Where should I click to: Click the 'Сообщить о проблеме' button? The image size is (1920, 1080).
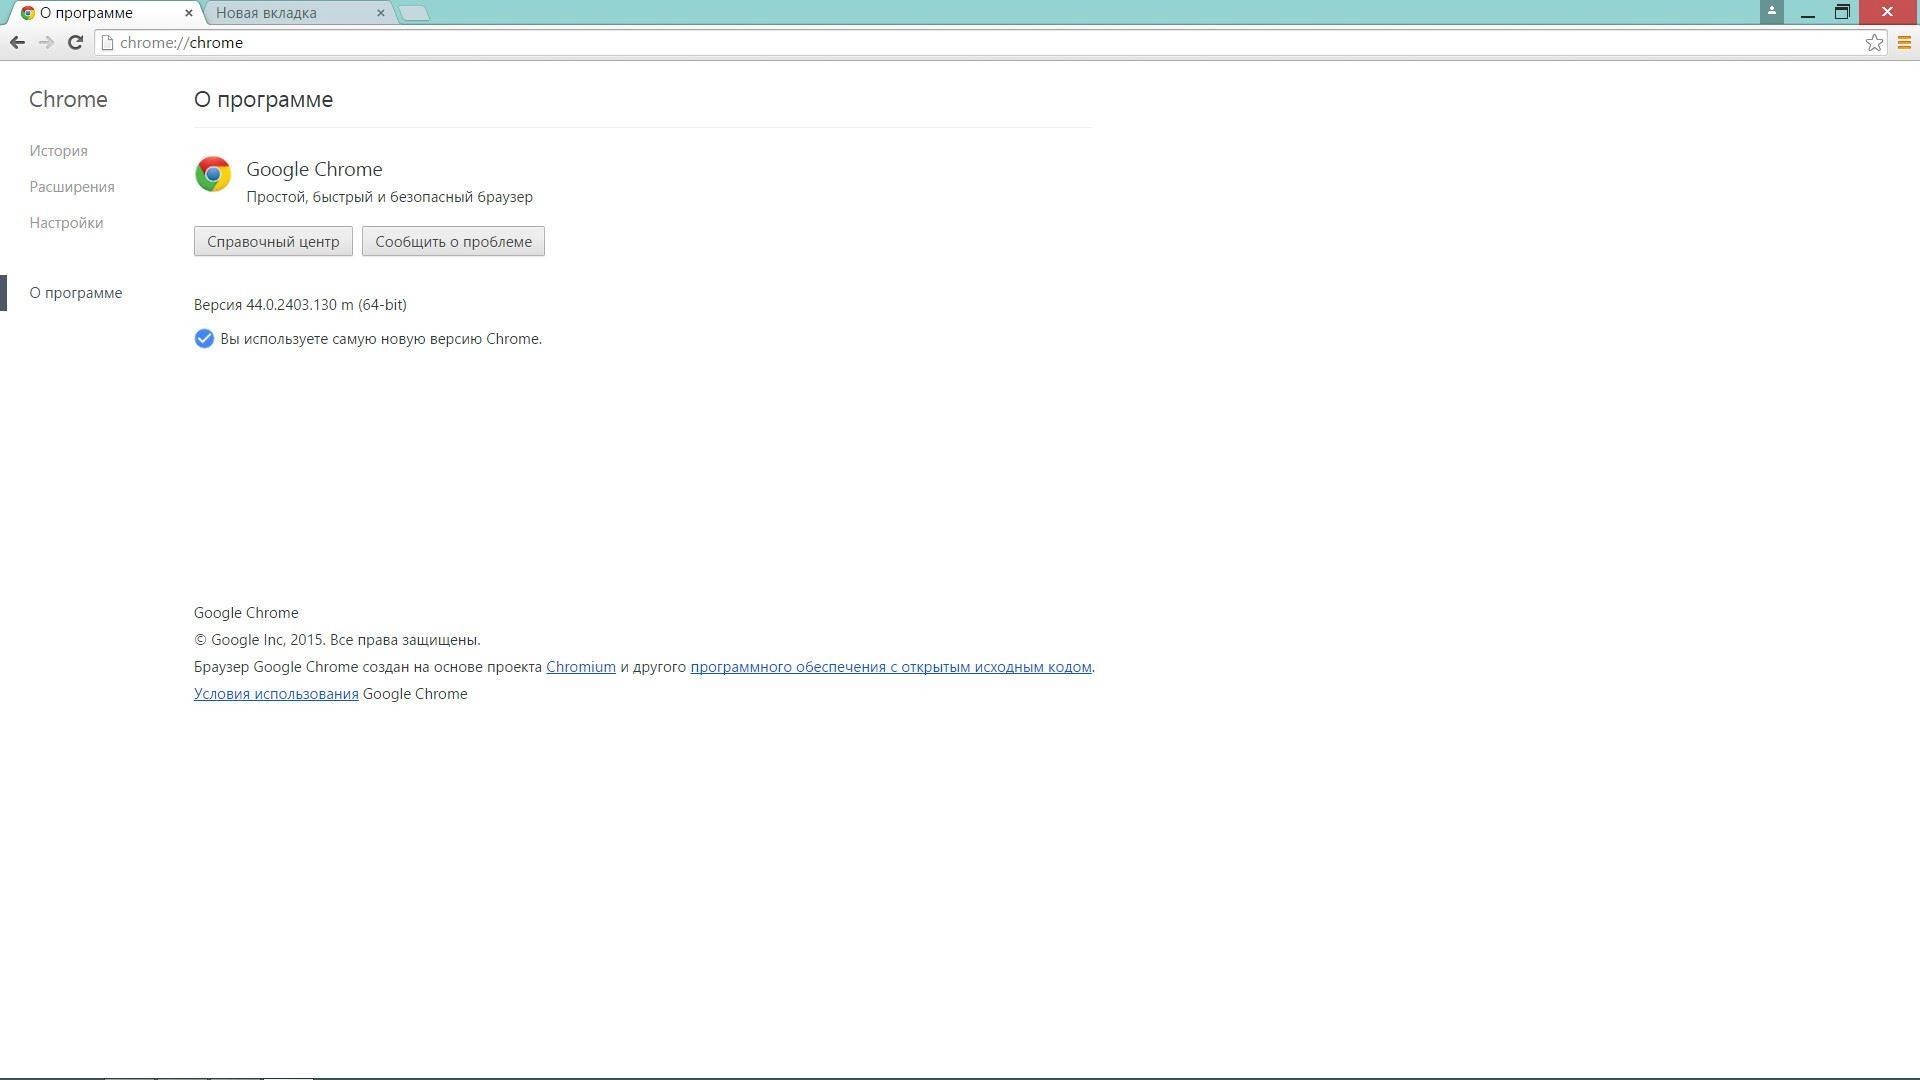click(453, 241)
